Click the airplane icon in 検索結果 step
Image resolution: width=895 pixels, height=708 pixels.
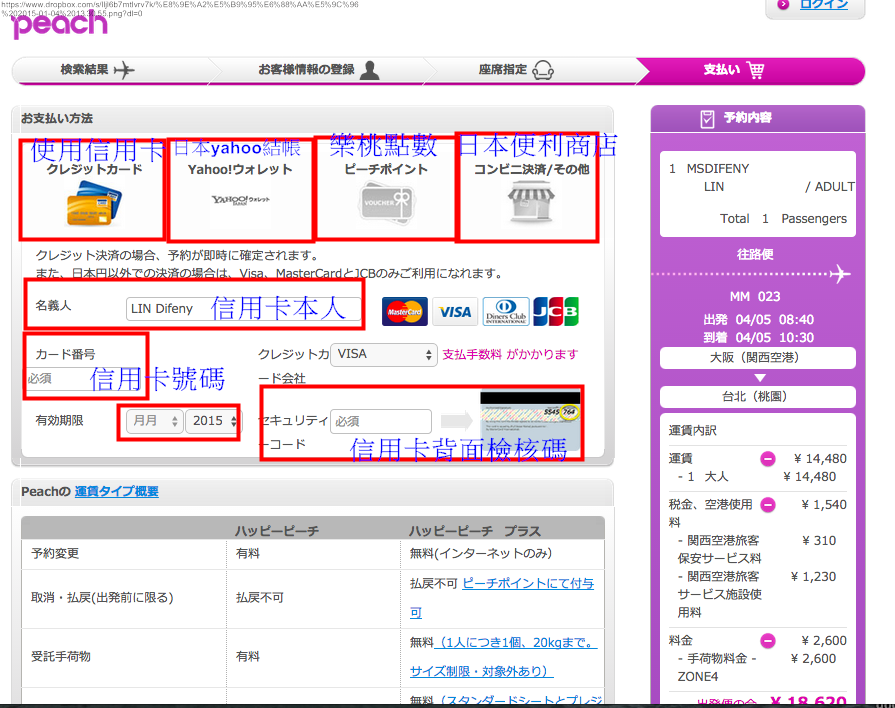(124, 70)
